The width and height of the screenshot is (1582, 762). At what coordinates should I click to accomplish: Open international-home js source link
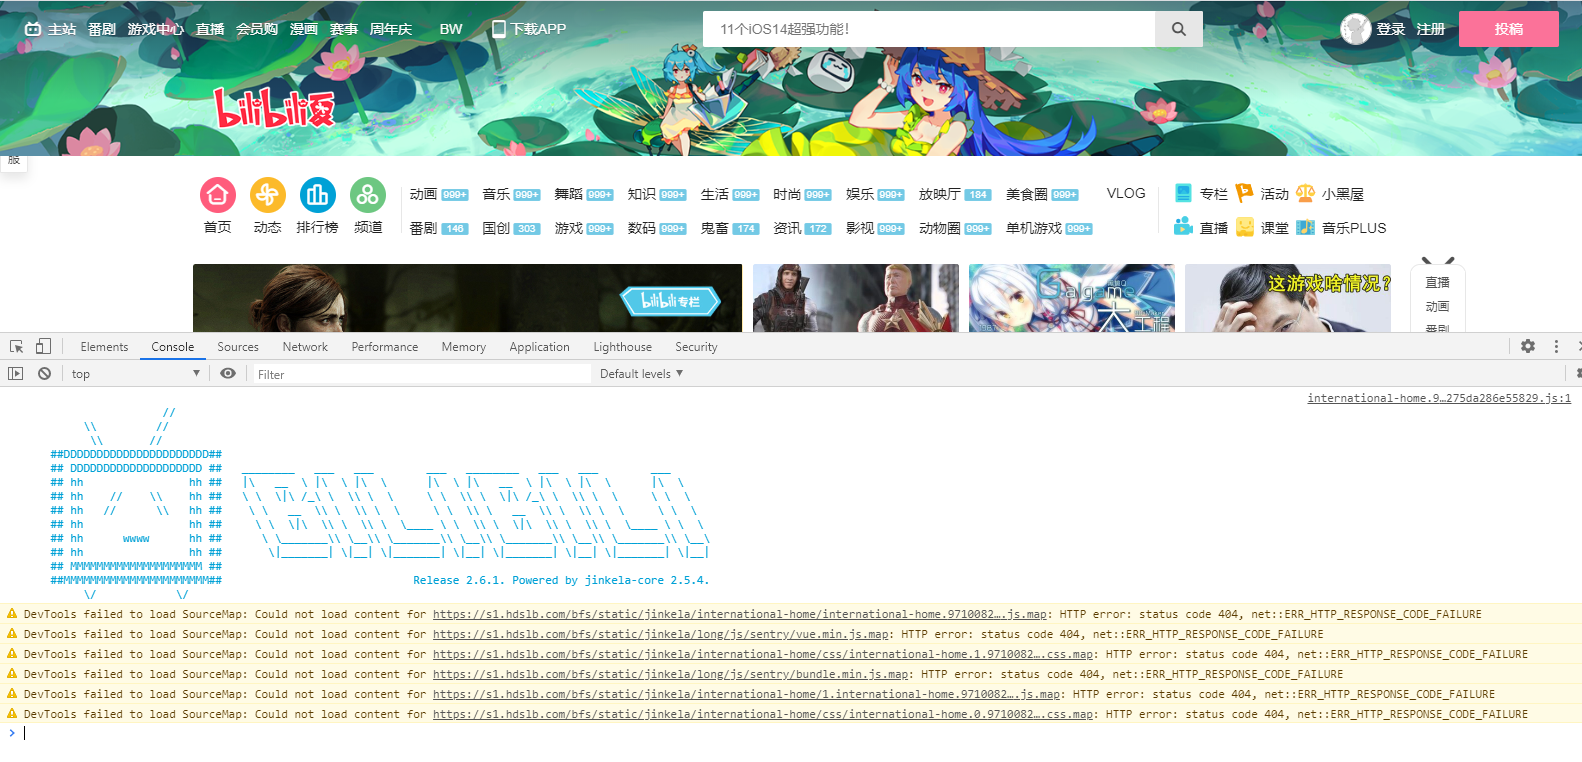(x=1439, y=398)
